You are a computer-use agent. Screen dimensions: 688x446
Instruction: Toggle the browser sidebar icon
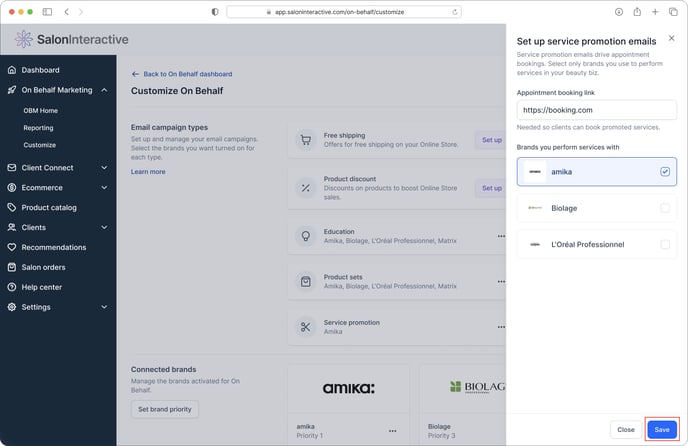[x=47, y=12]
